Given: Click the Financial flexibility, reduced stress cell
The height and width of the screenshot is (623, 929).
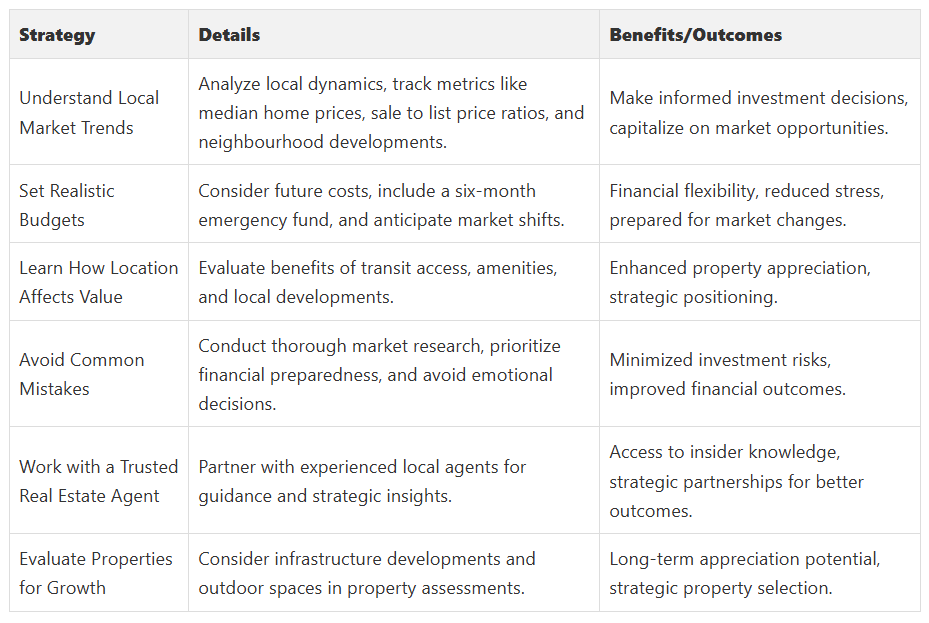Looking at the screenshot, I should click(746, 204).
